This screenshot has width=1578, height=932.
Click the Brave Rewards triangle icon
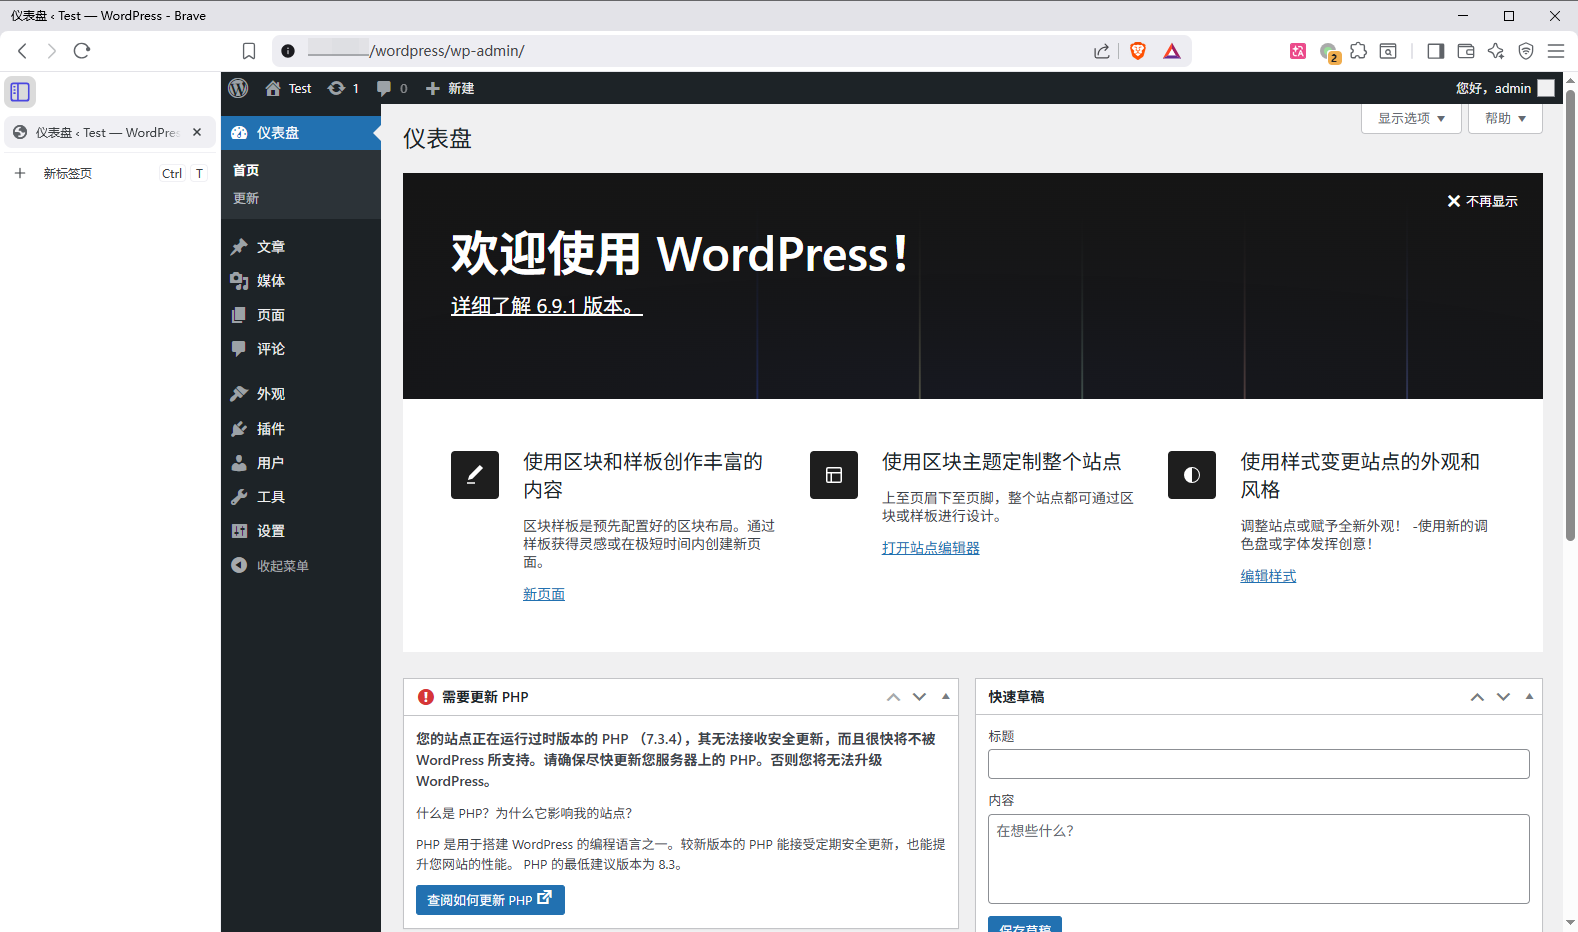(1172, 51)
